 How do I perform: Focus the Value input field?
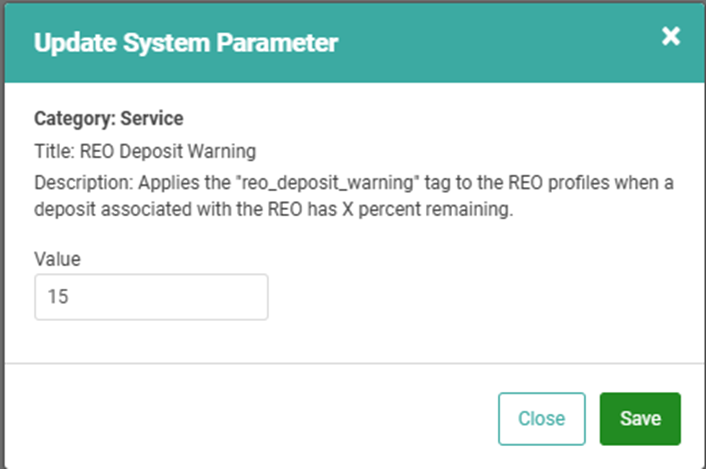[151, 297]
